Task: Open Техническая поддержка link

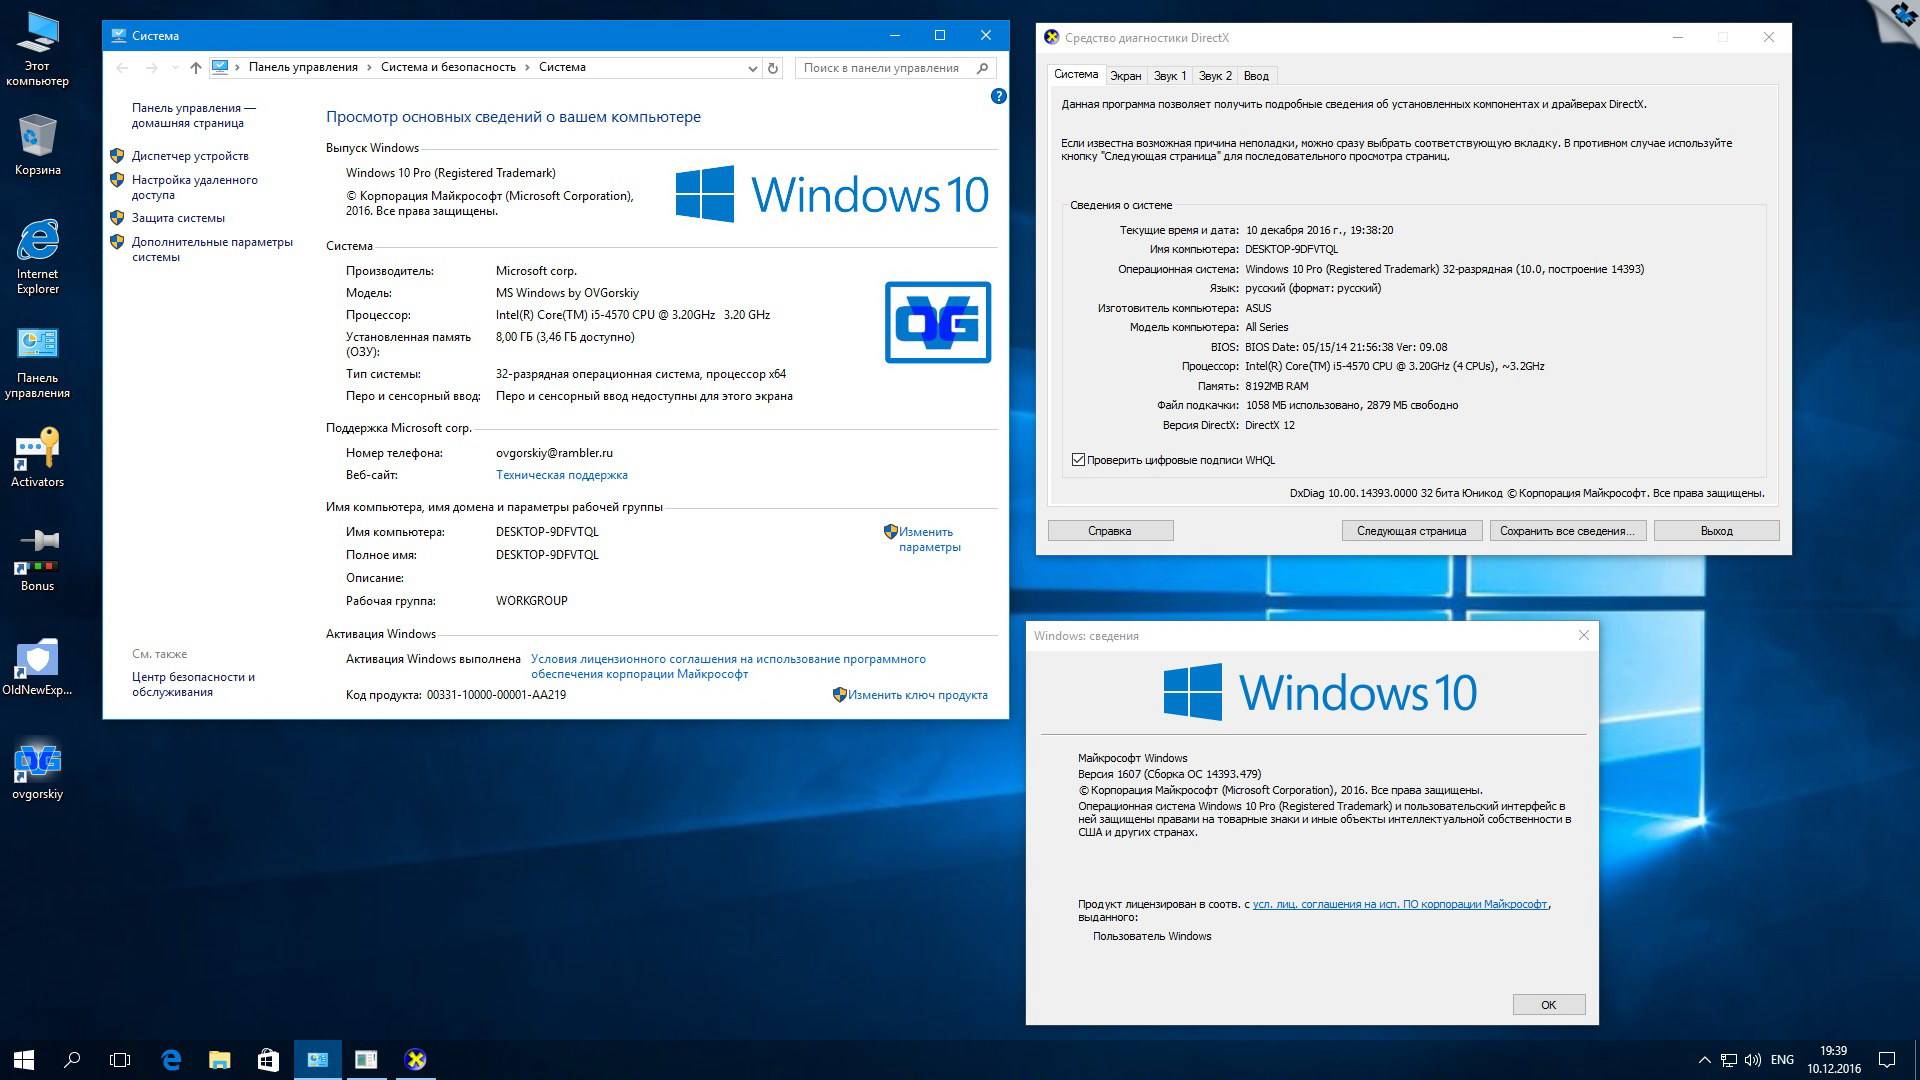Action: 562,475
